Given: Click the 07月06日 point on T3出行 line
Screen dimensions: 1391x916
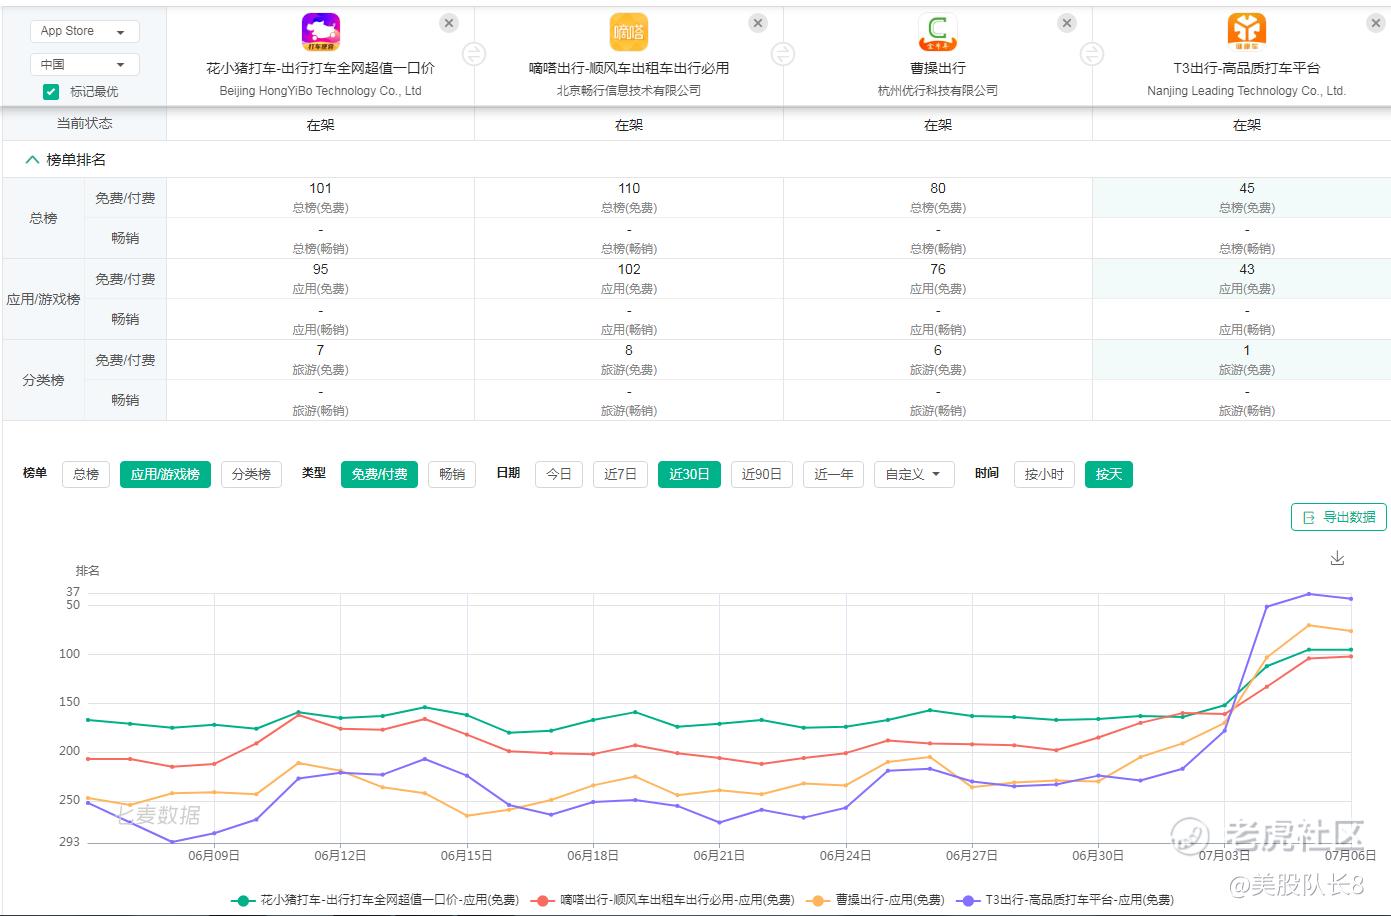Looking at the screenshot, I should (x=1351, y=599).
